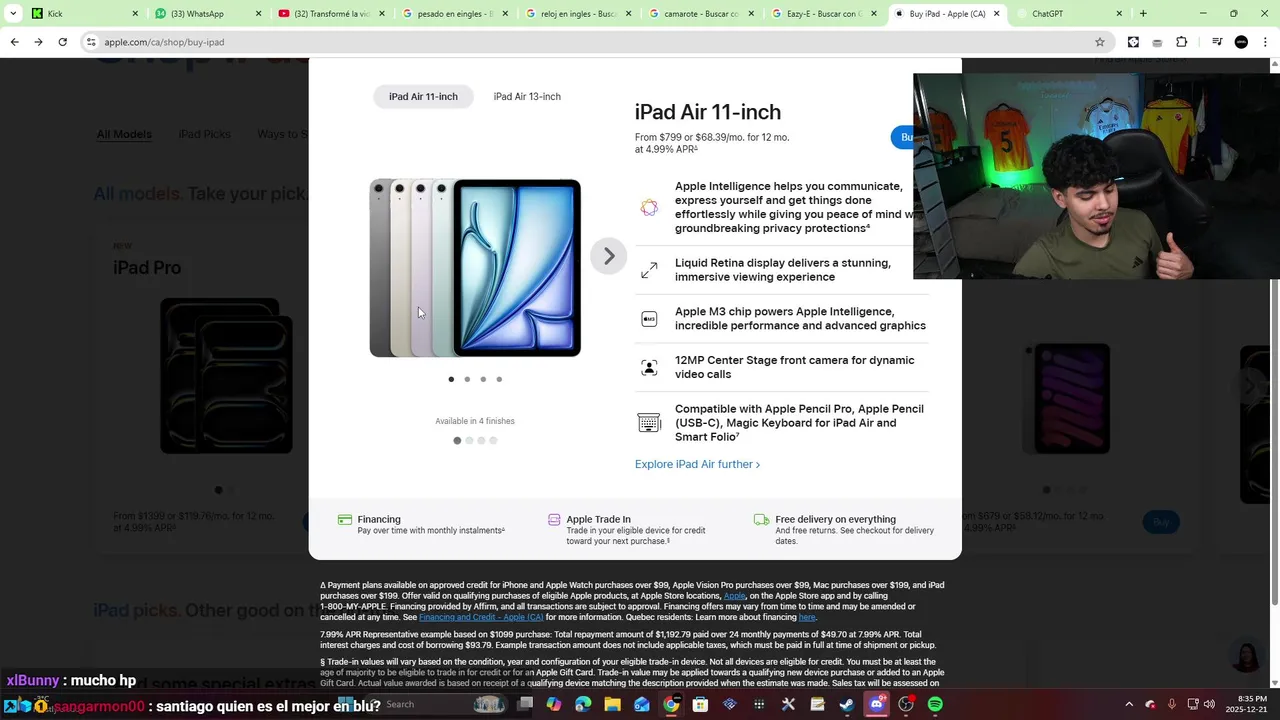
Task: Select the second gallery pagination dot
Action: (467, 379)
